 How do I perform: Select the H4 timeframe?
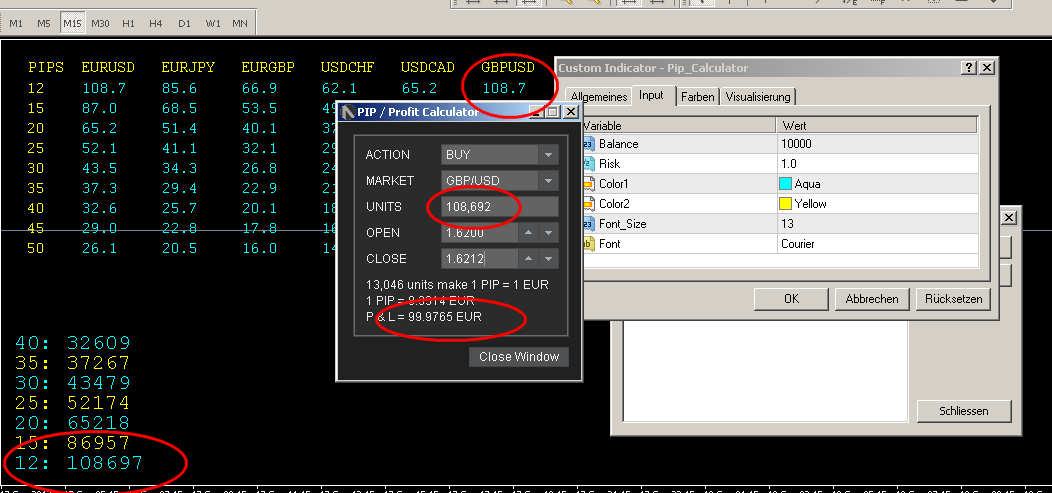pyautogui.click(x=156, y=23)
